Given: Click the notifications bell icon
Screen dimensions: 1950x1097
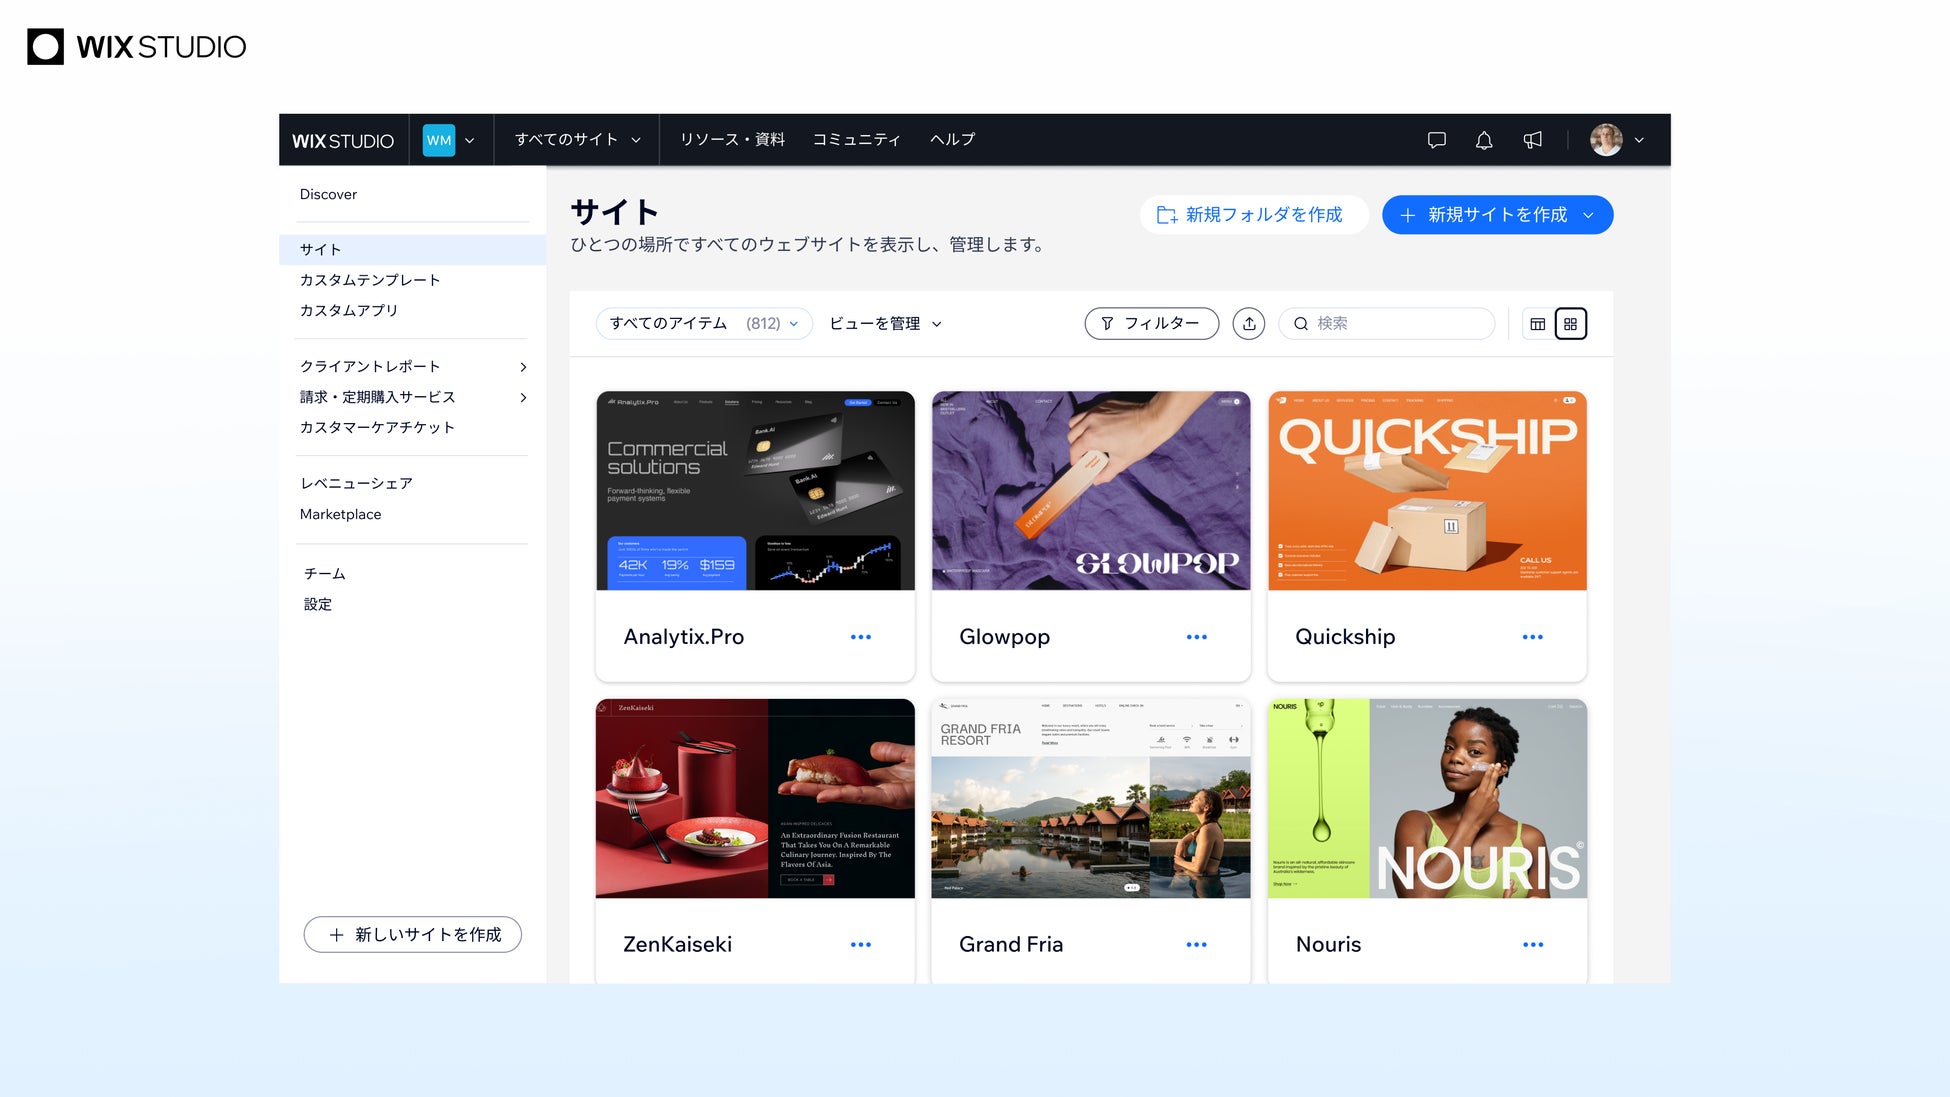Looking at the screenshot, I should point(1484,140).
